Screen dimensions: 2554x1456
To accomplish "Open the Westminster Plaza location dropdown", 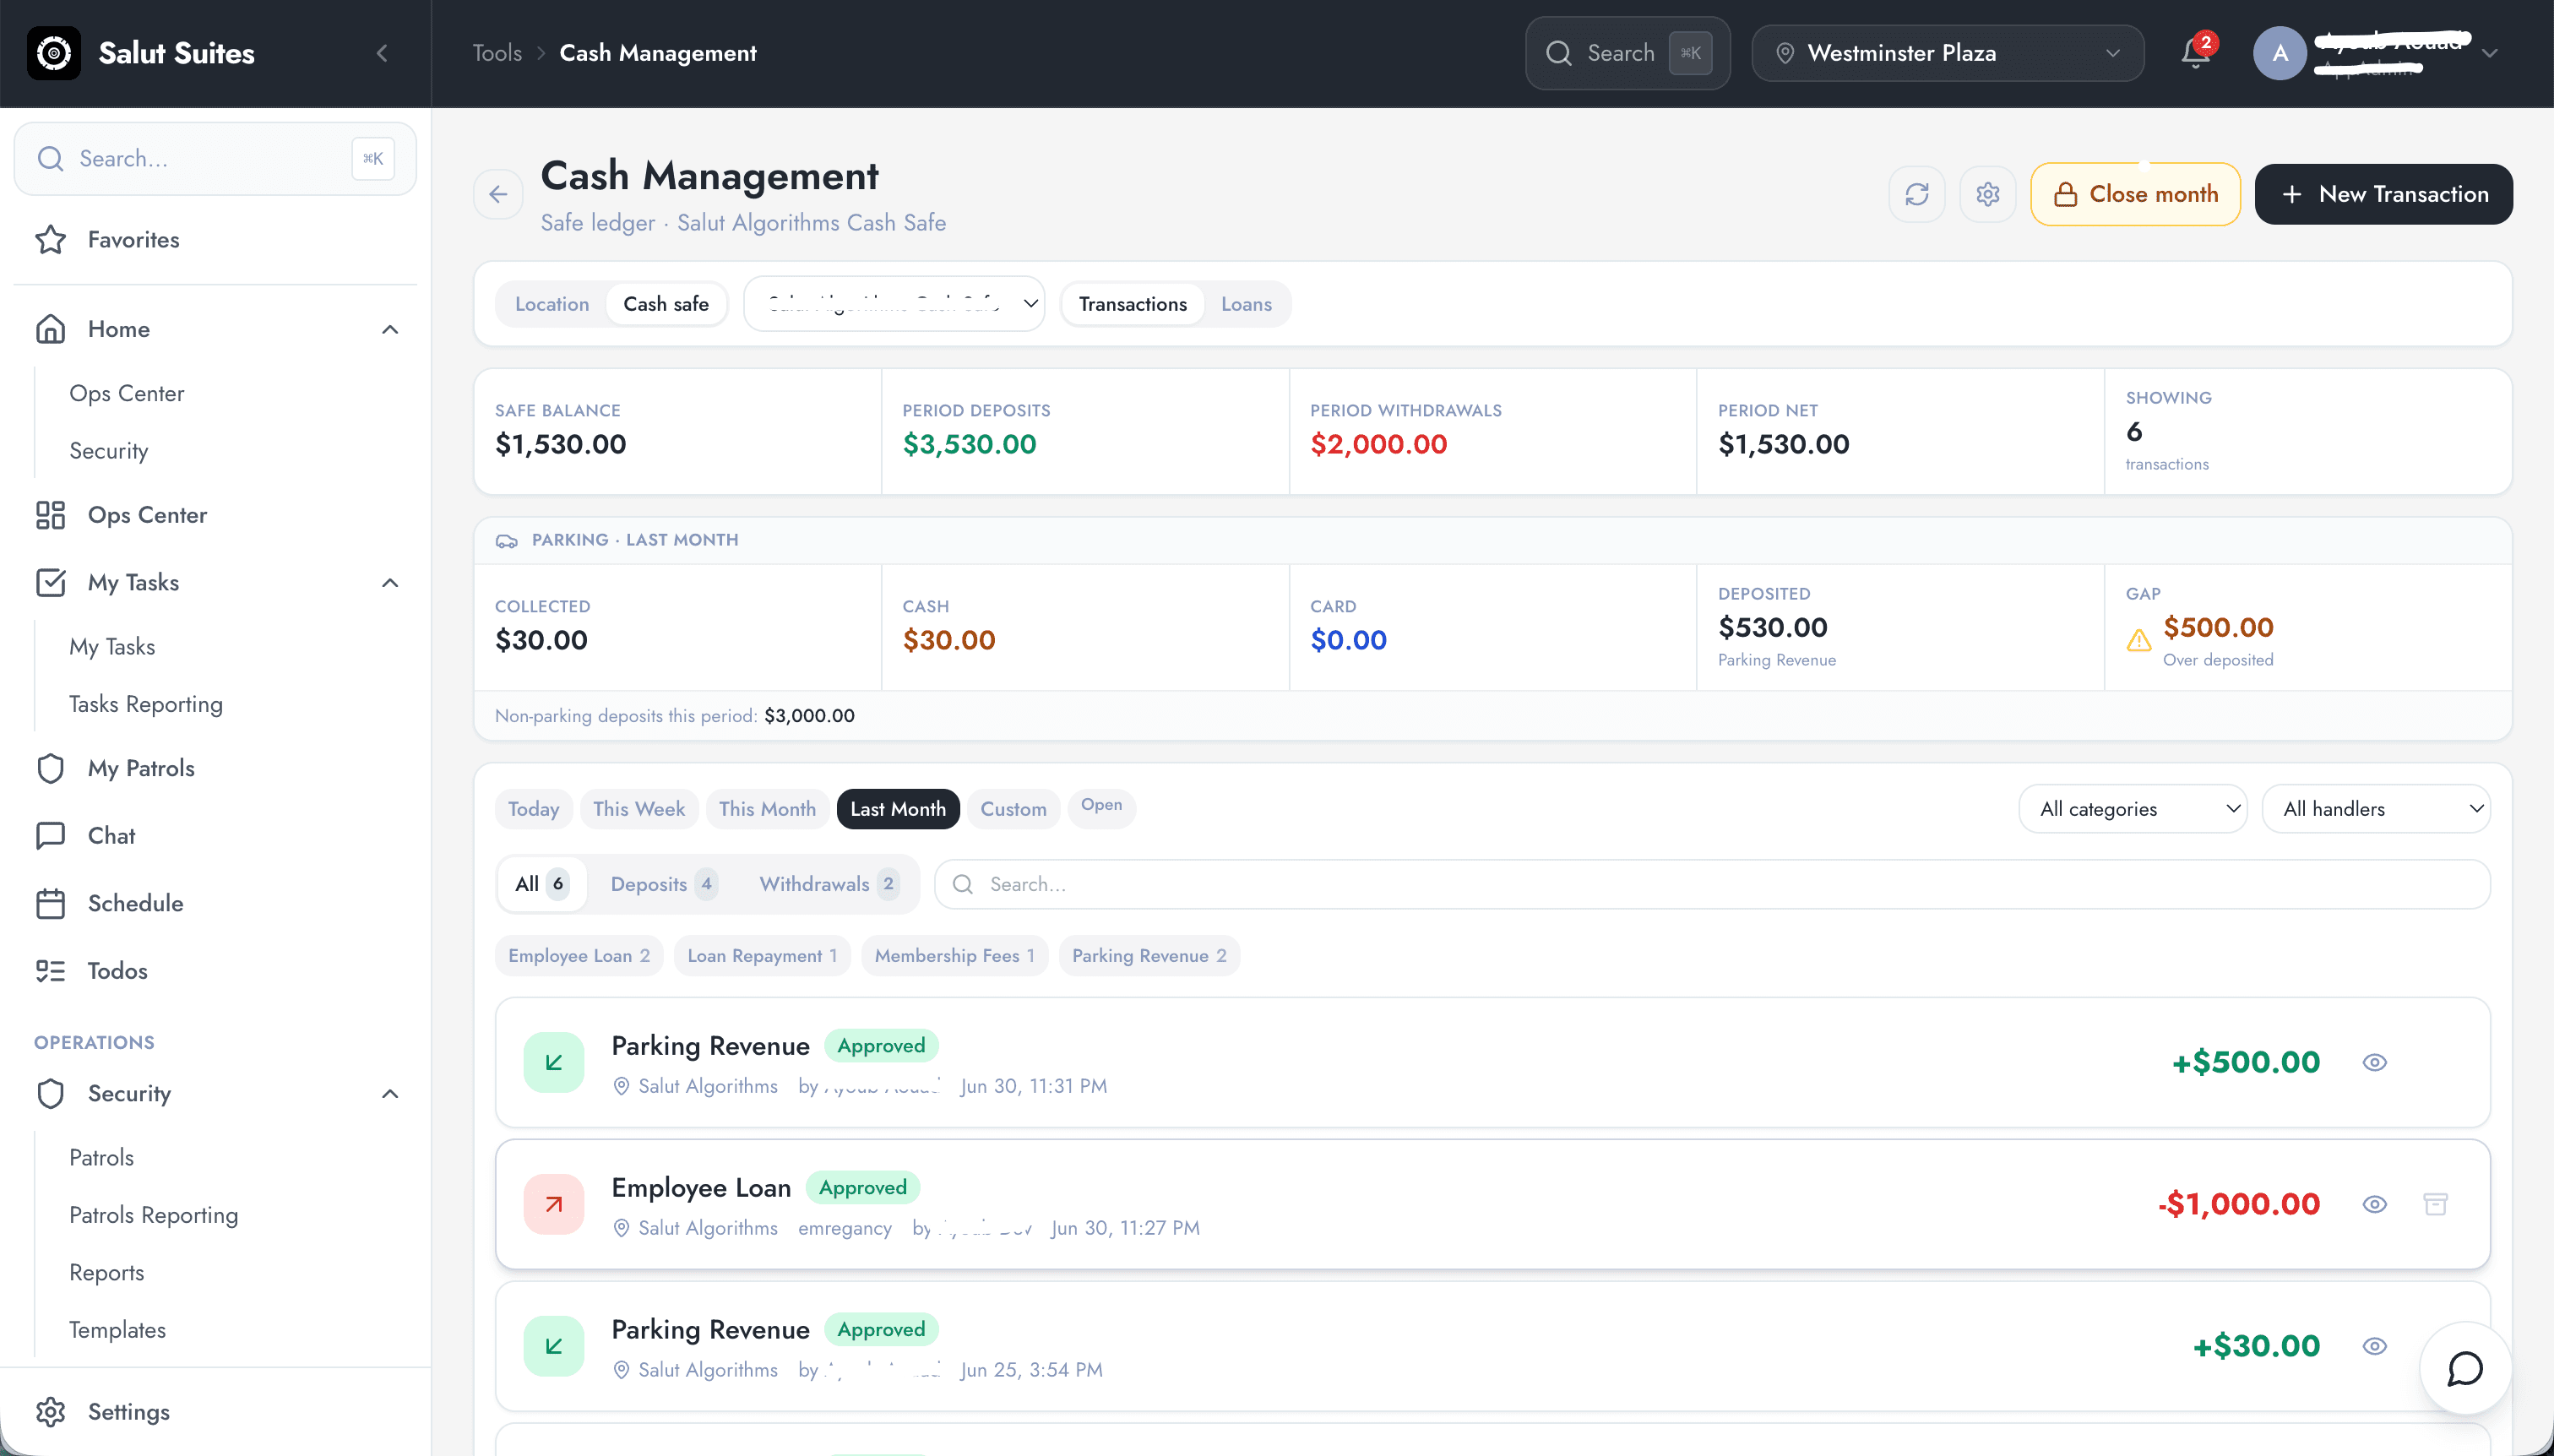I will [x=1947, y=53].
